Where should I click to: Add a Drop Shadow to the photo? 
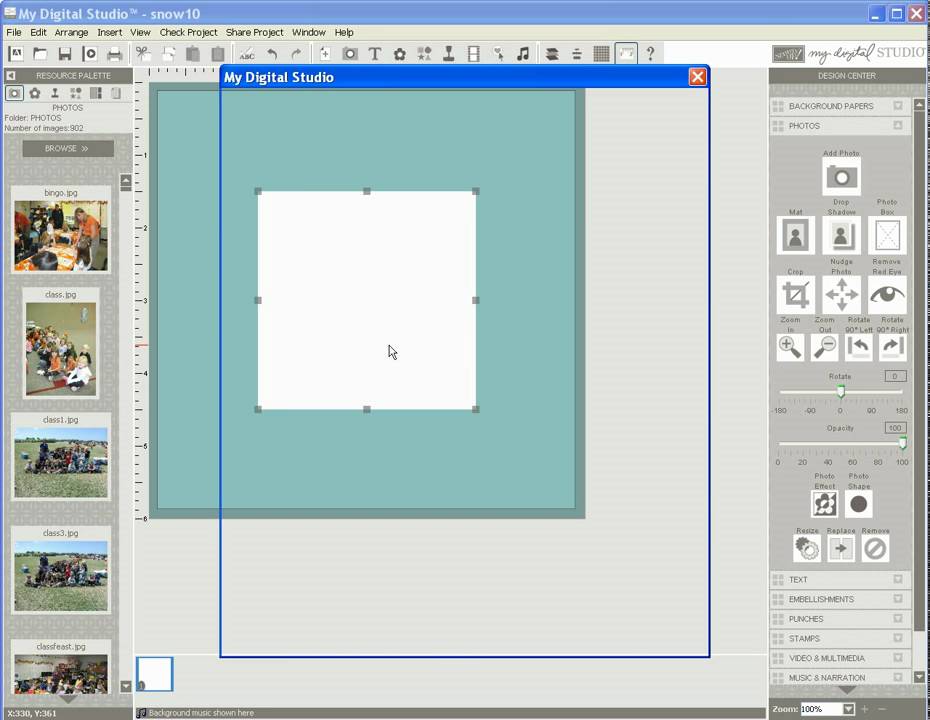pos(841,235)
